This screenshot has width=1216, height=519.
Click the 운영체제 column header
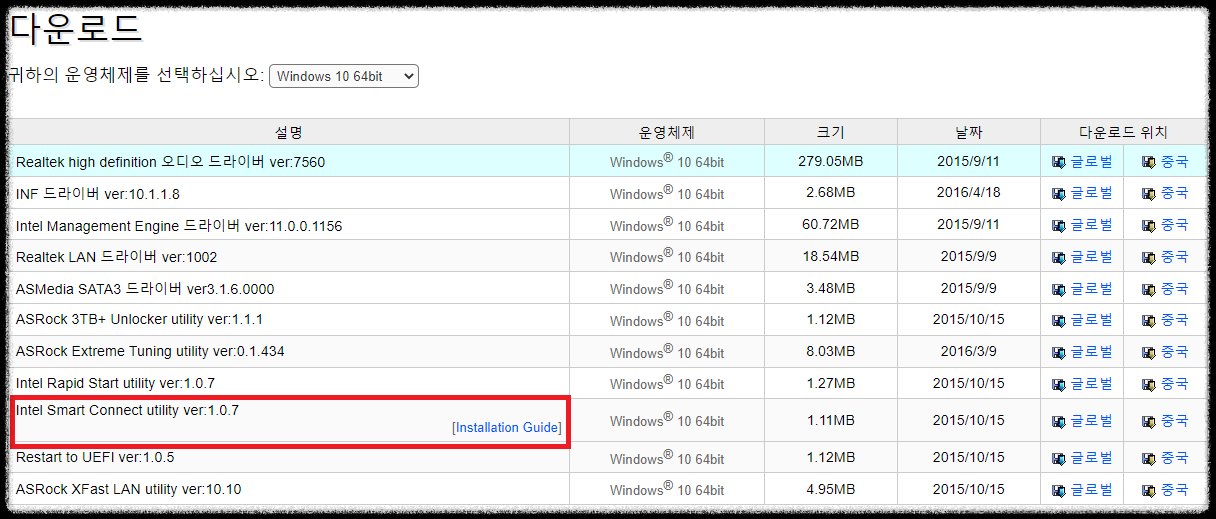[x=667, y=132]
